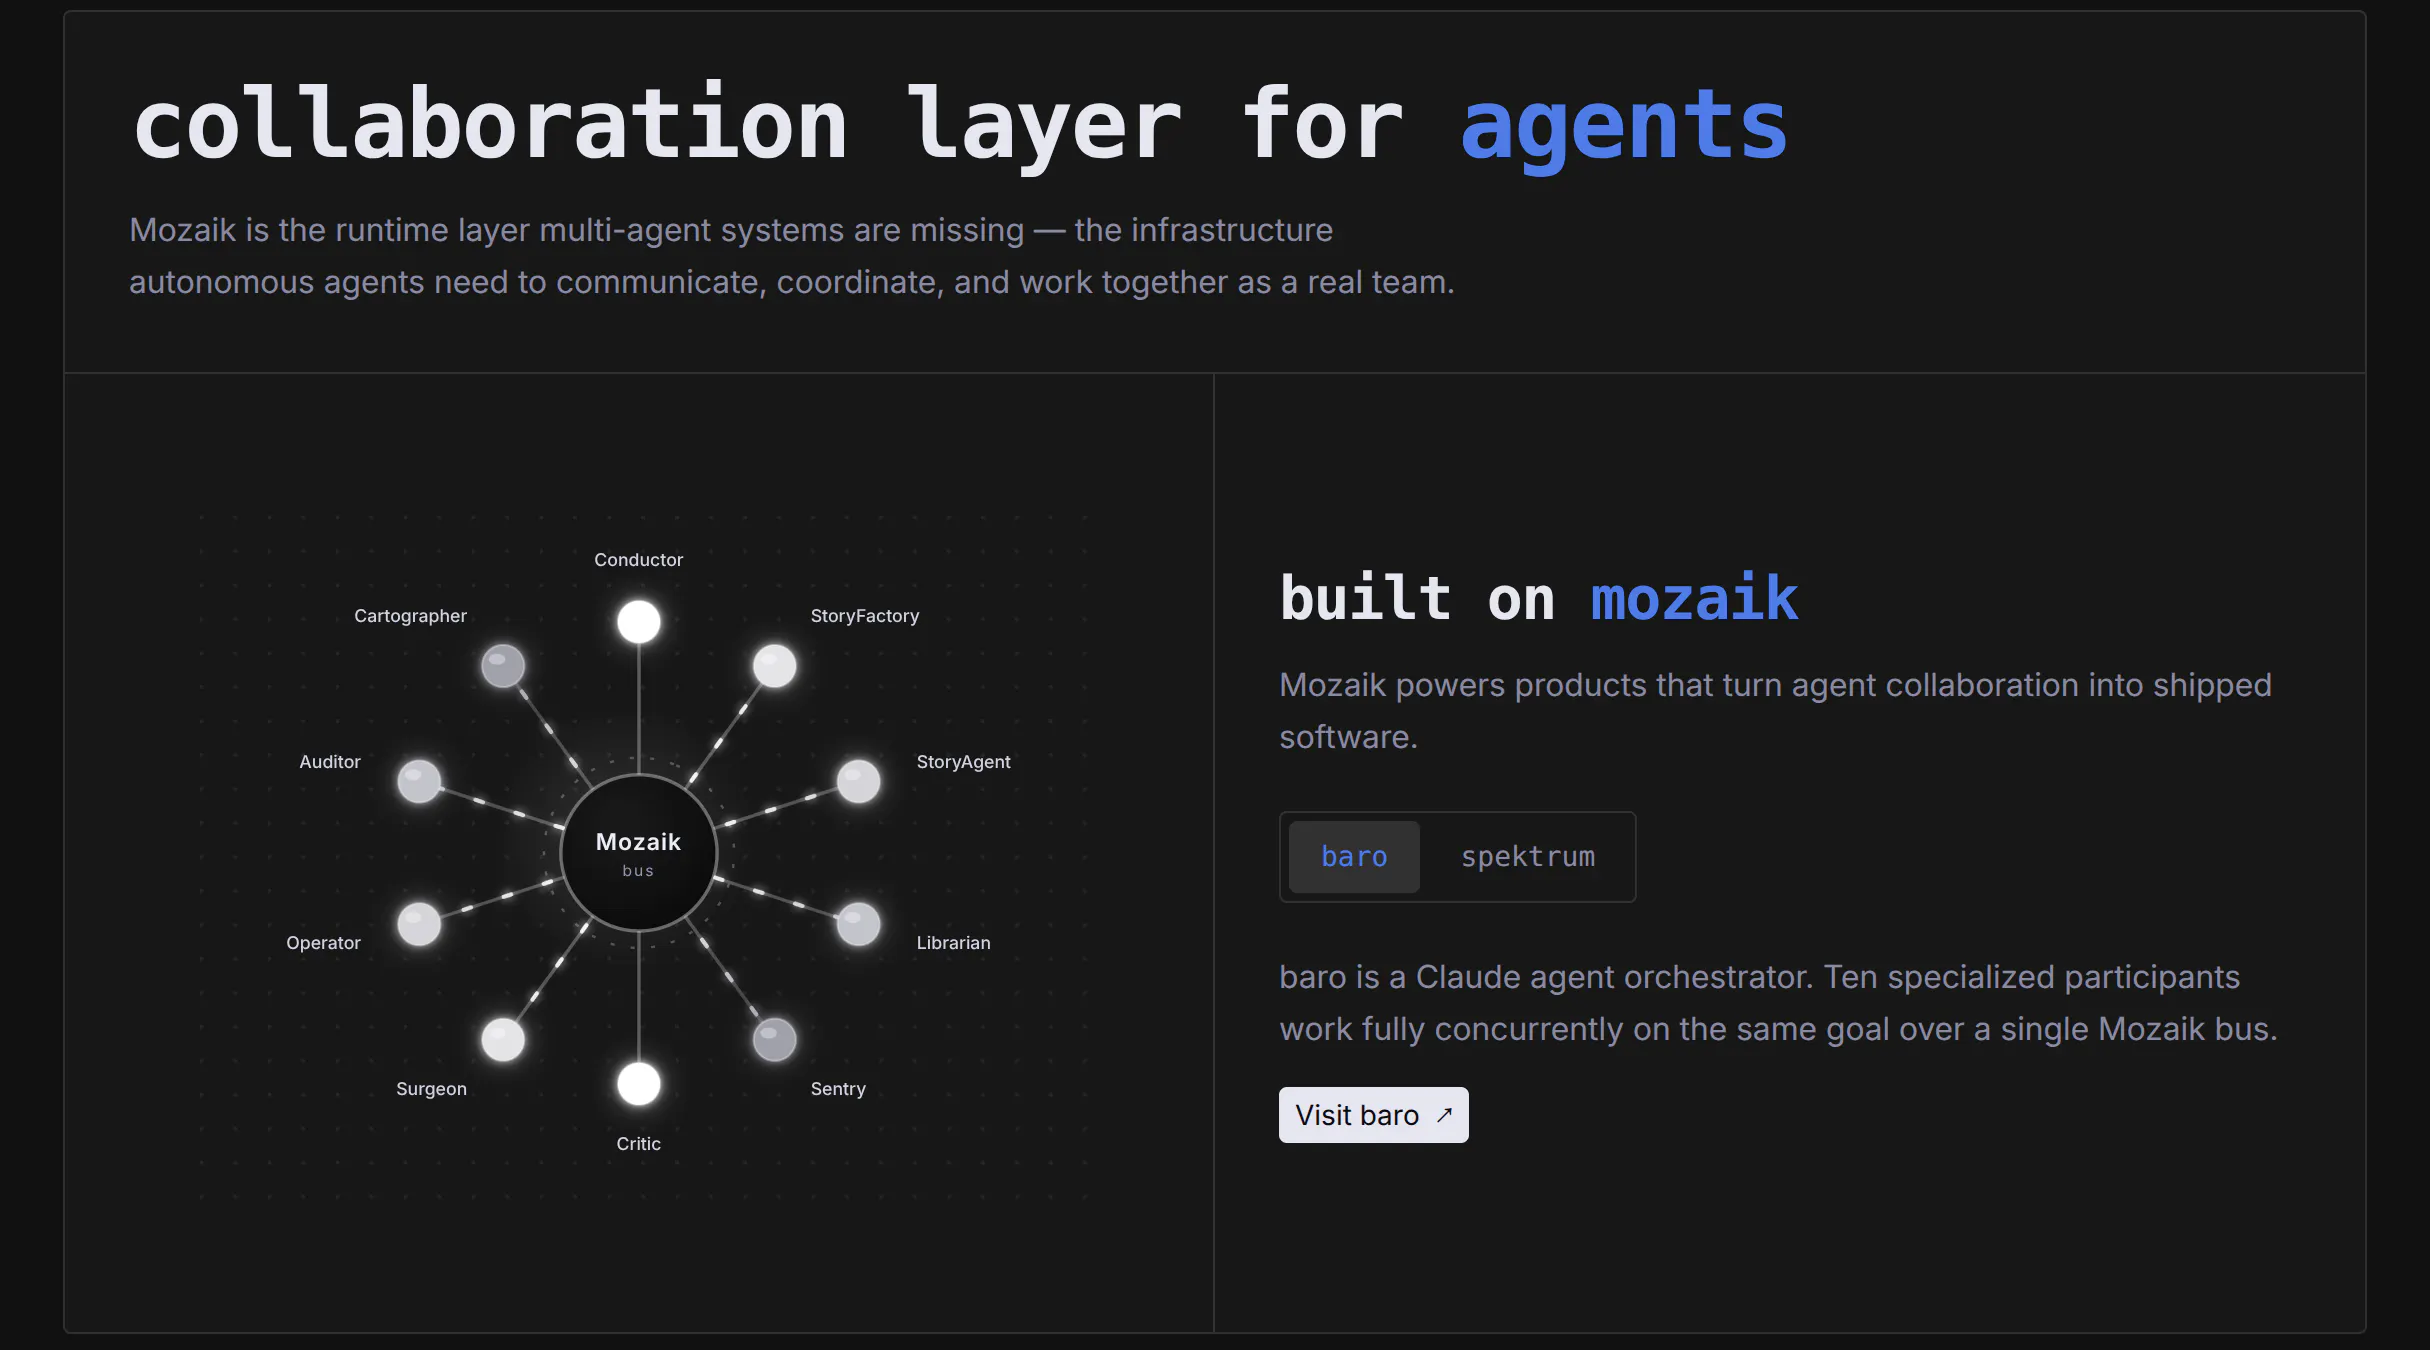Click the 'Mozaik is the runtime layer' paragraph
The width and height of the screenshot is (2430, 1350).
791,256
